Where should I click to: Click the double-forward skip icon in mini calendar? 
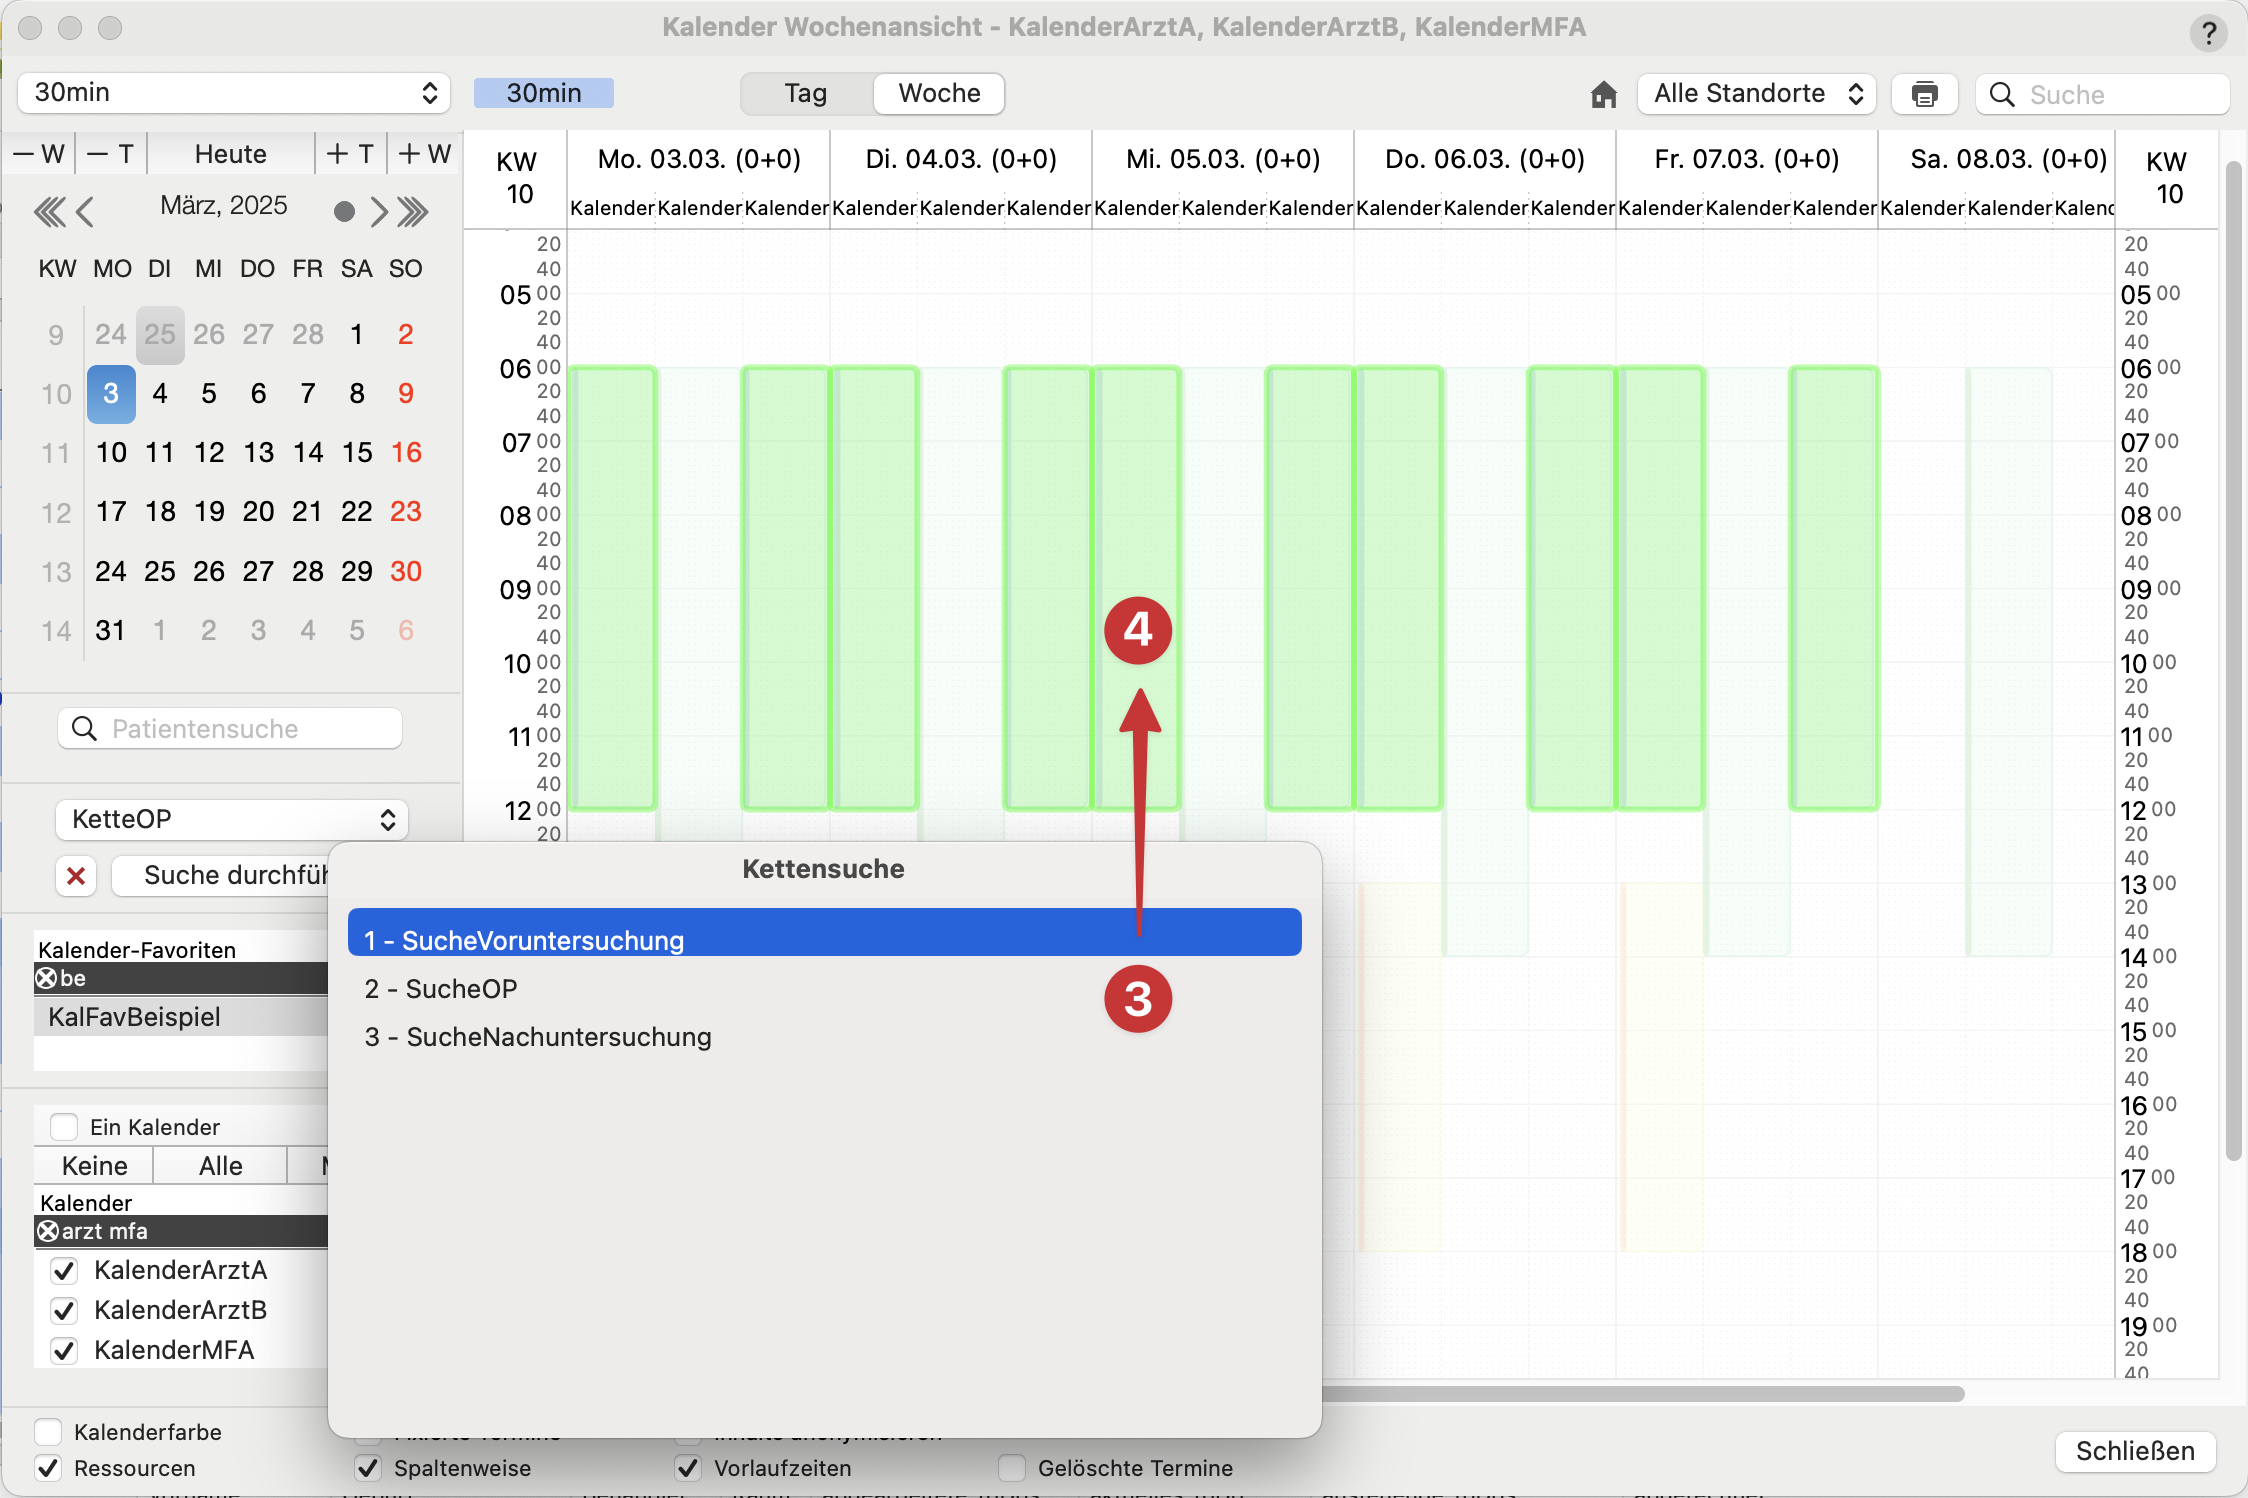(413, 212)
